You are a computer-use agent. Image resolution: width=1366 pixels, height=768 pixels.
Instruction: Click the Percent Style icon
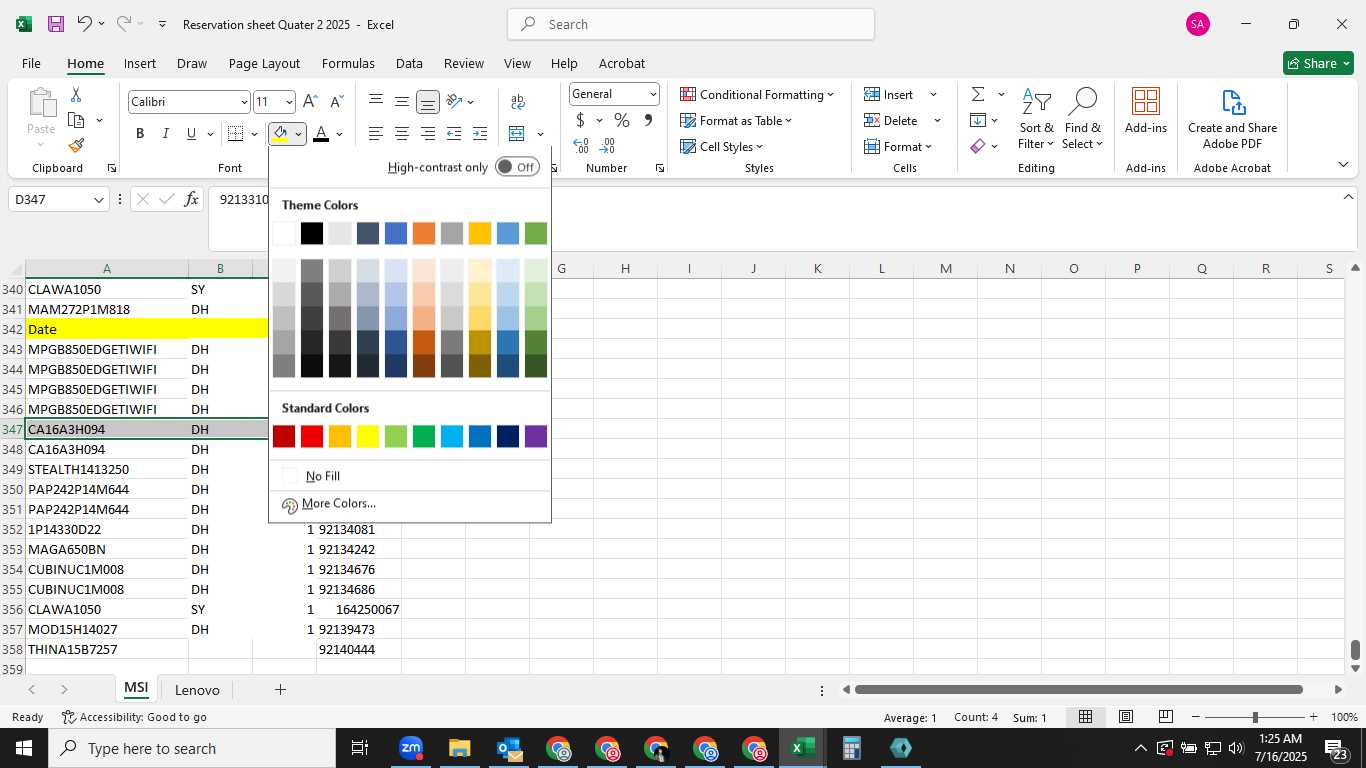pyautogui.click(x=622, y=121)
